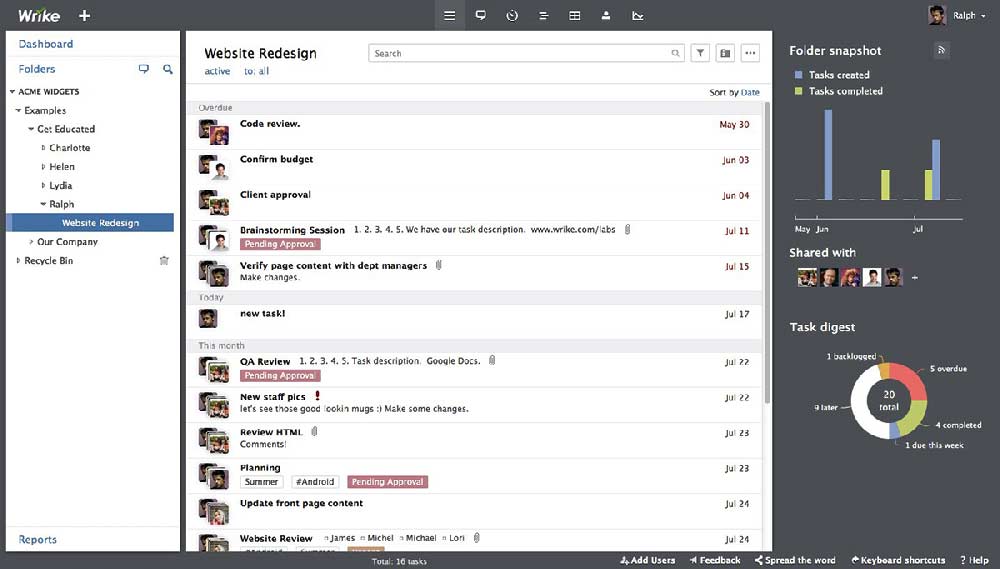The width and height of the screenshot is (1000, 569).
Task: Switch to the table view icon
Action: pos(575,15)
